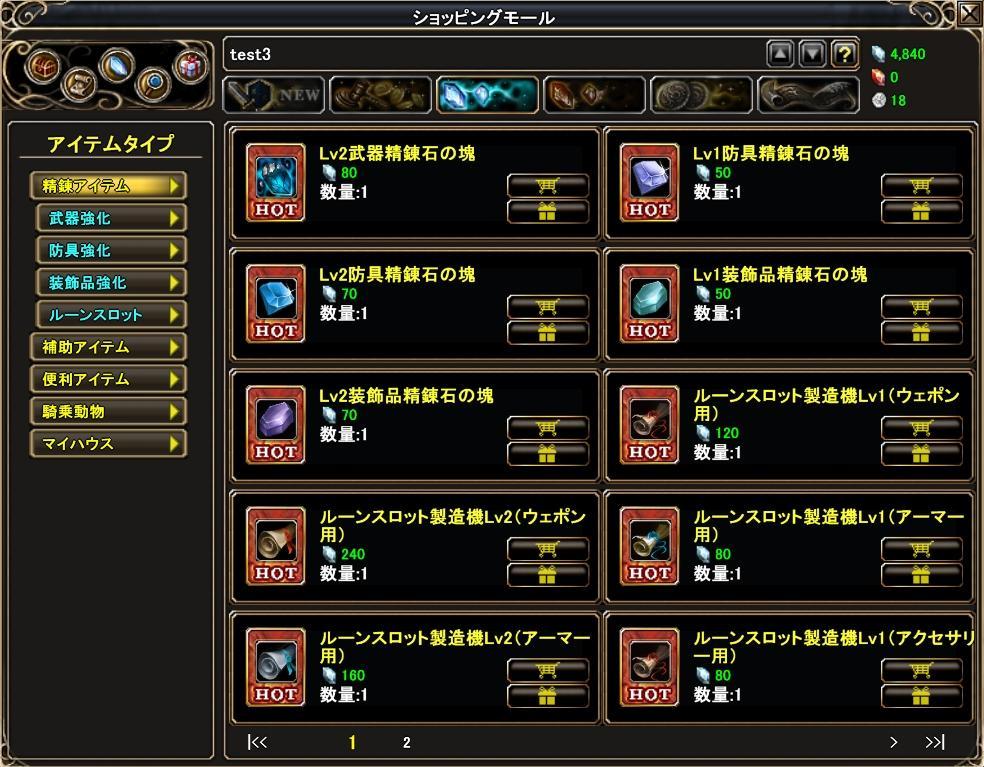
Task: Open the gift box icon in top-left panel
Action: [x=189, y=65]
